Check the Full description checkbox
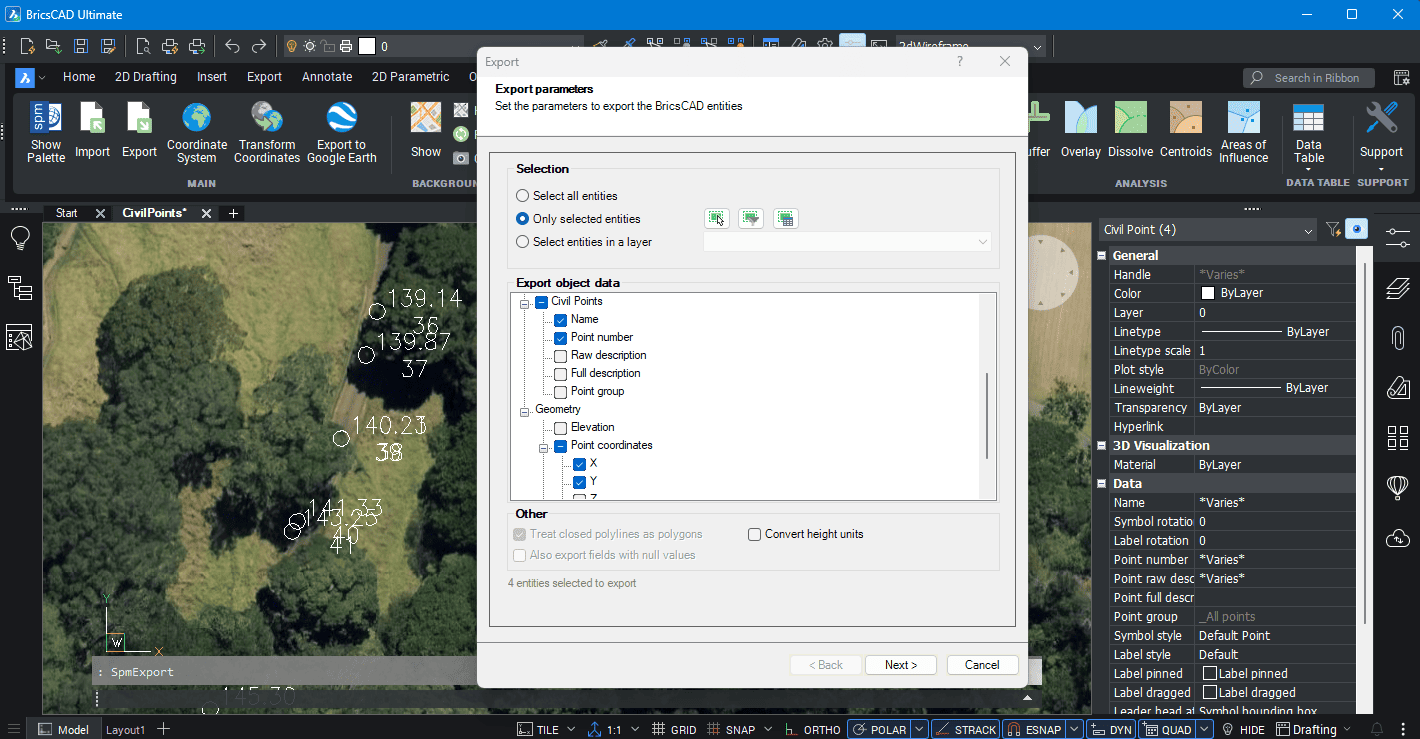 click(561, 374)
